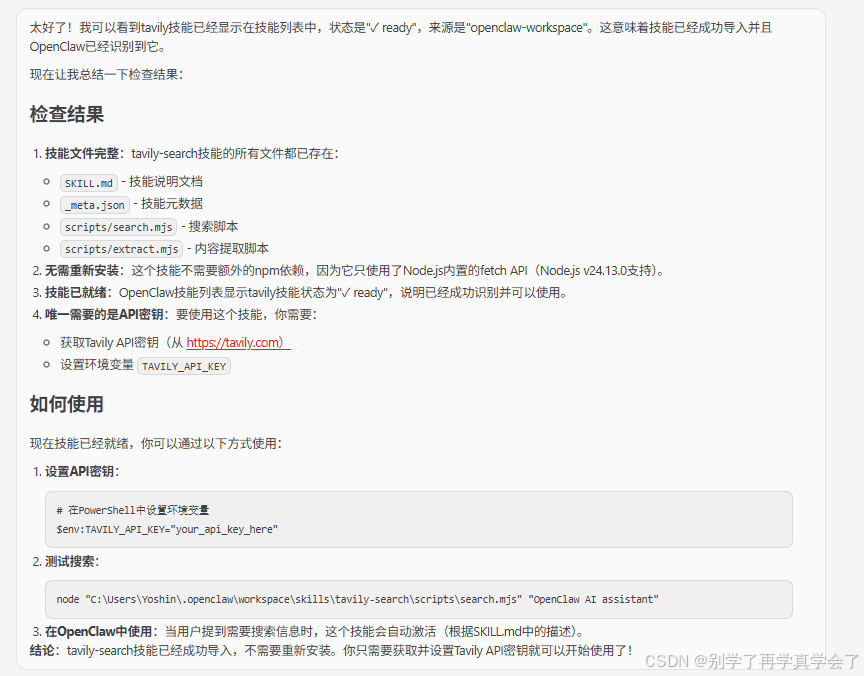Click the bold text 无需重新安装
The width and height of the screenshot is (864, 676).
tap(82, 271)
